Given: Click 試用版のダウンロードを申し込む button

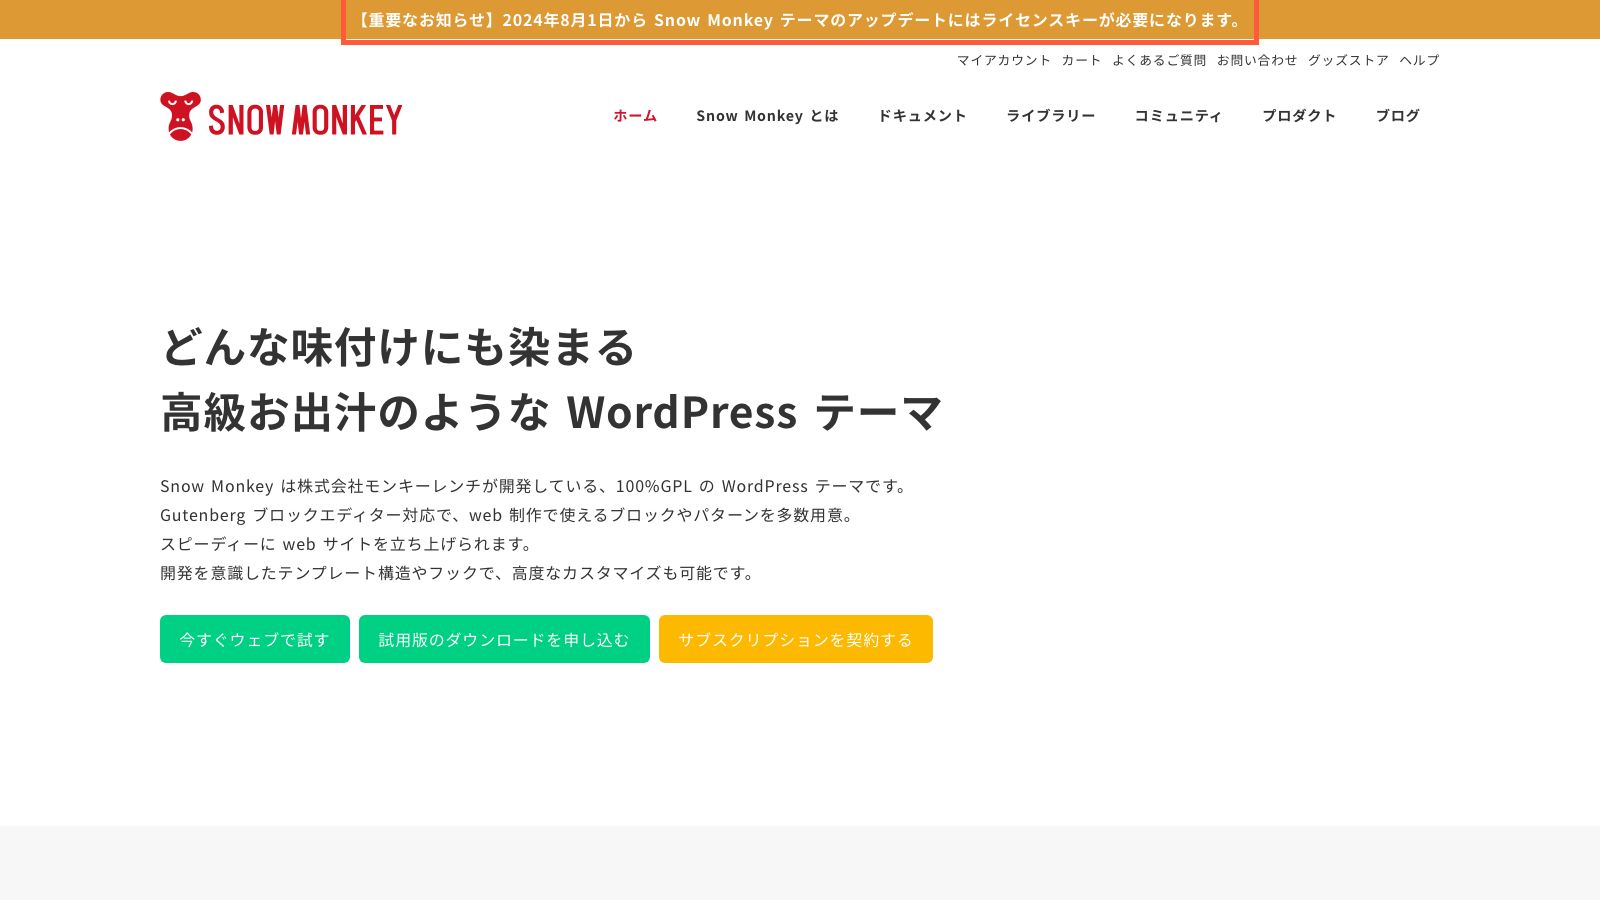Looking at the screenshot, I should coord(504,639).
